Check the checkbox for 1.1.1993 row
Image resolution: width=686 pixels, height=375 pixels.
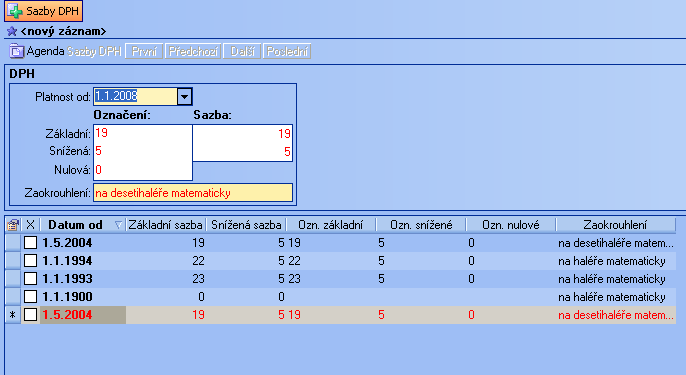pos(30,279)
